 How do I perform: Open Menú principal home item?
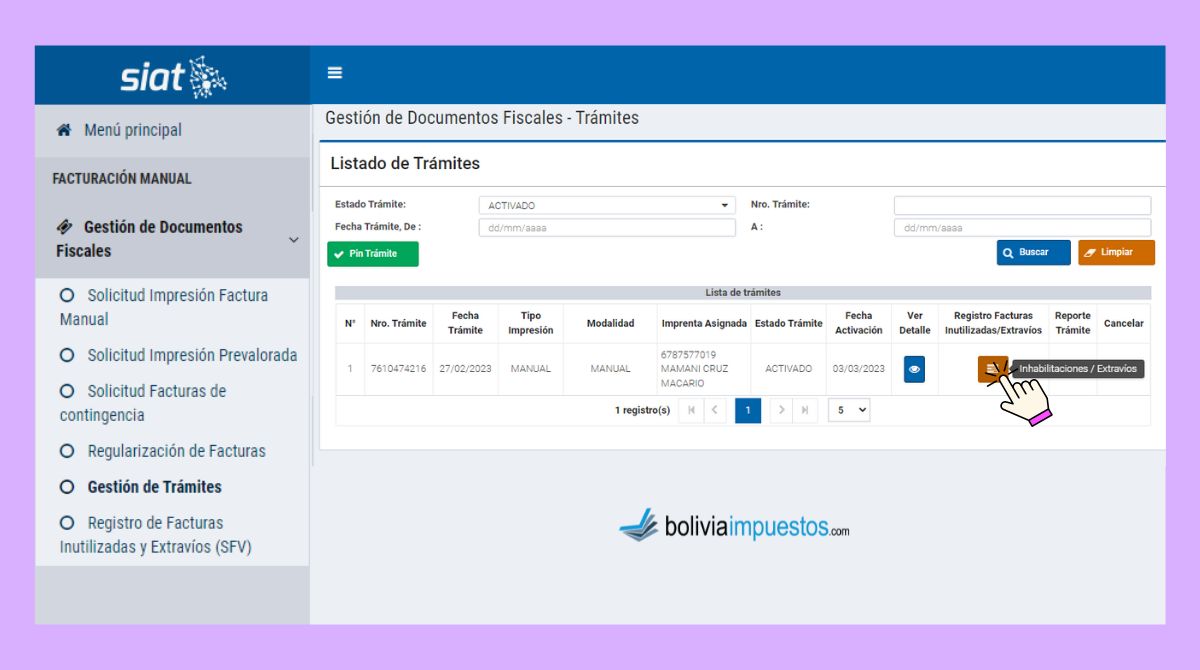[x=132, y=130]
